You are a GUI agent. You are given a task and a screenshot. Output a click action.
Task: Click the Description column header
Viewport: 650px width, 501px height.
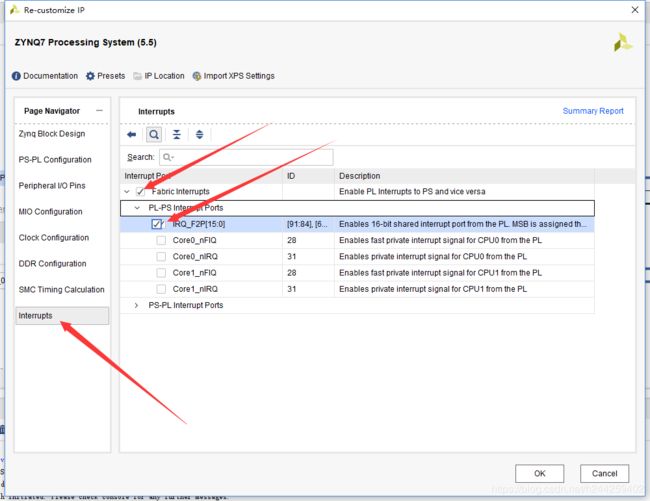[x=464, y=176]
